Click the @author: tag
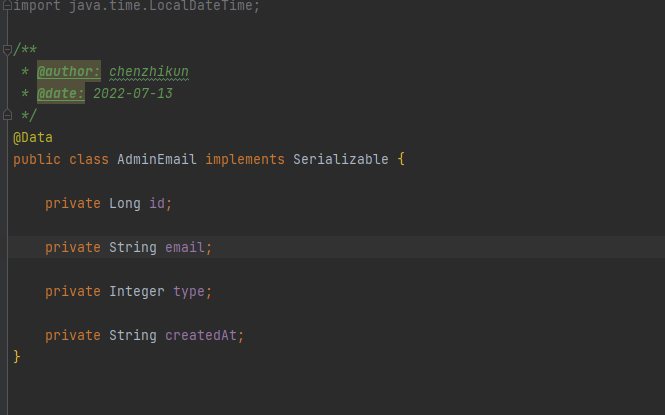 (x=69, y=71)
